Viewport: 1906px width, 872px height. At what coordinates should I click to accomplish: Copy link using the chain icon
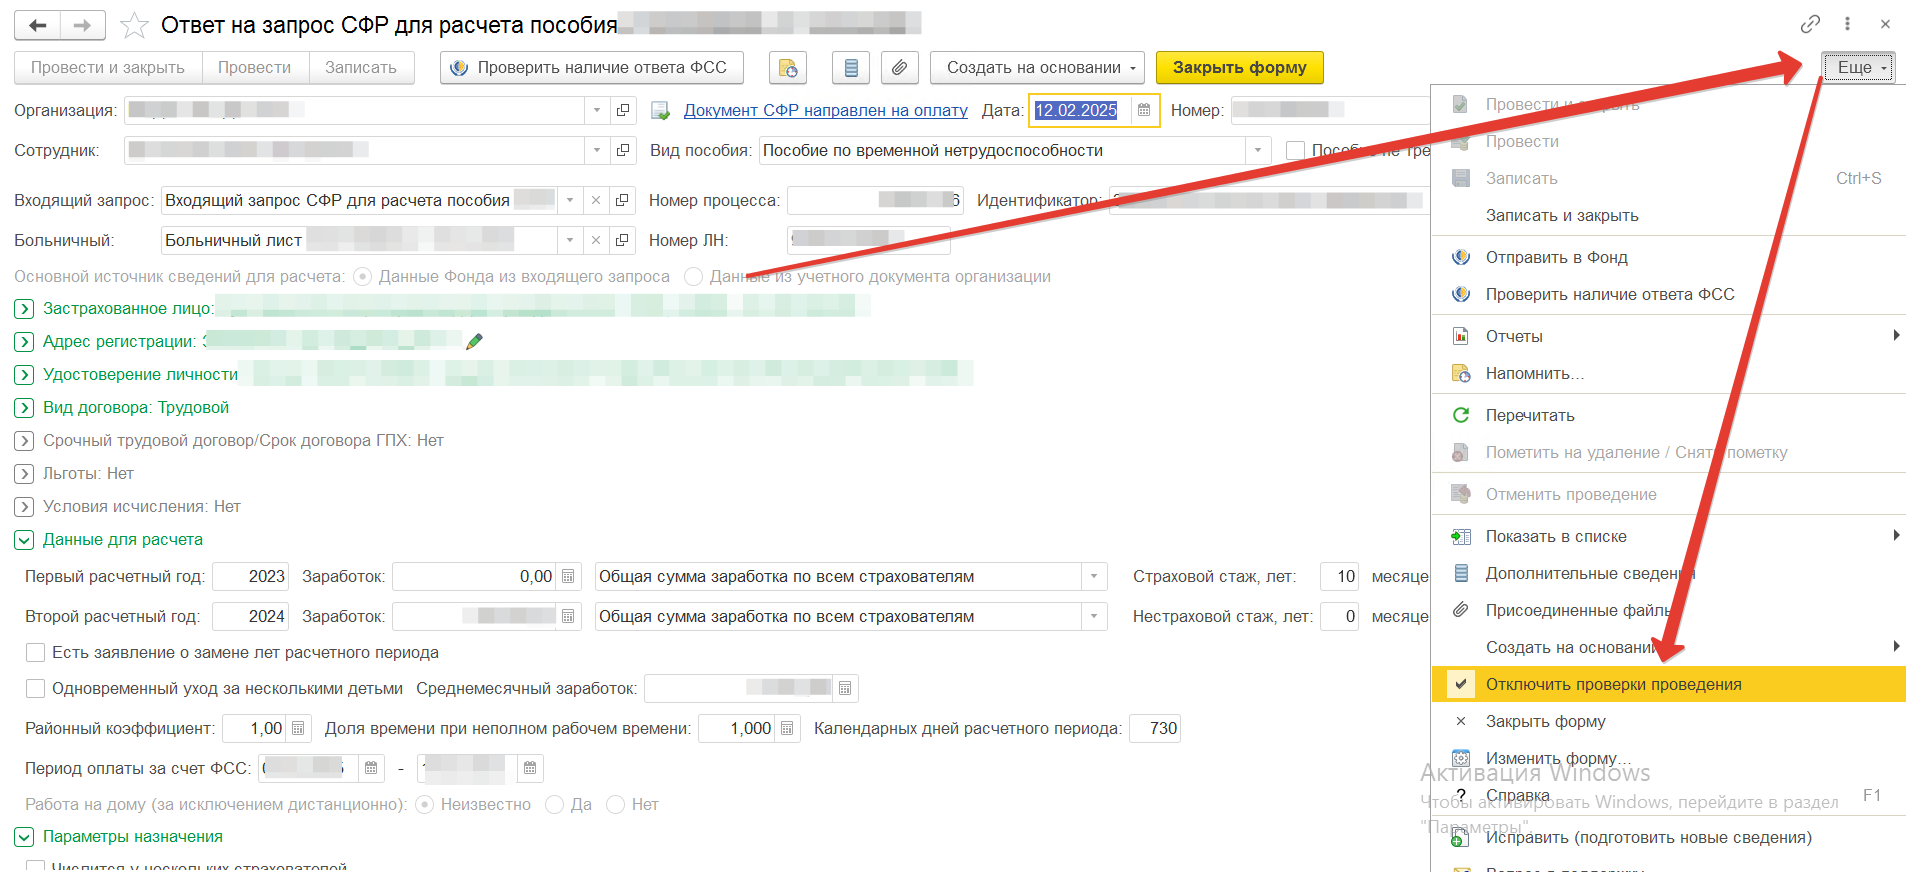1810,24
